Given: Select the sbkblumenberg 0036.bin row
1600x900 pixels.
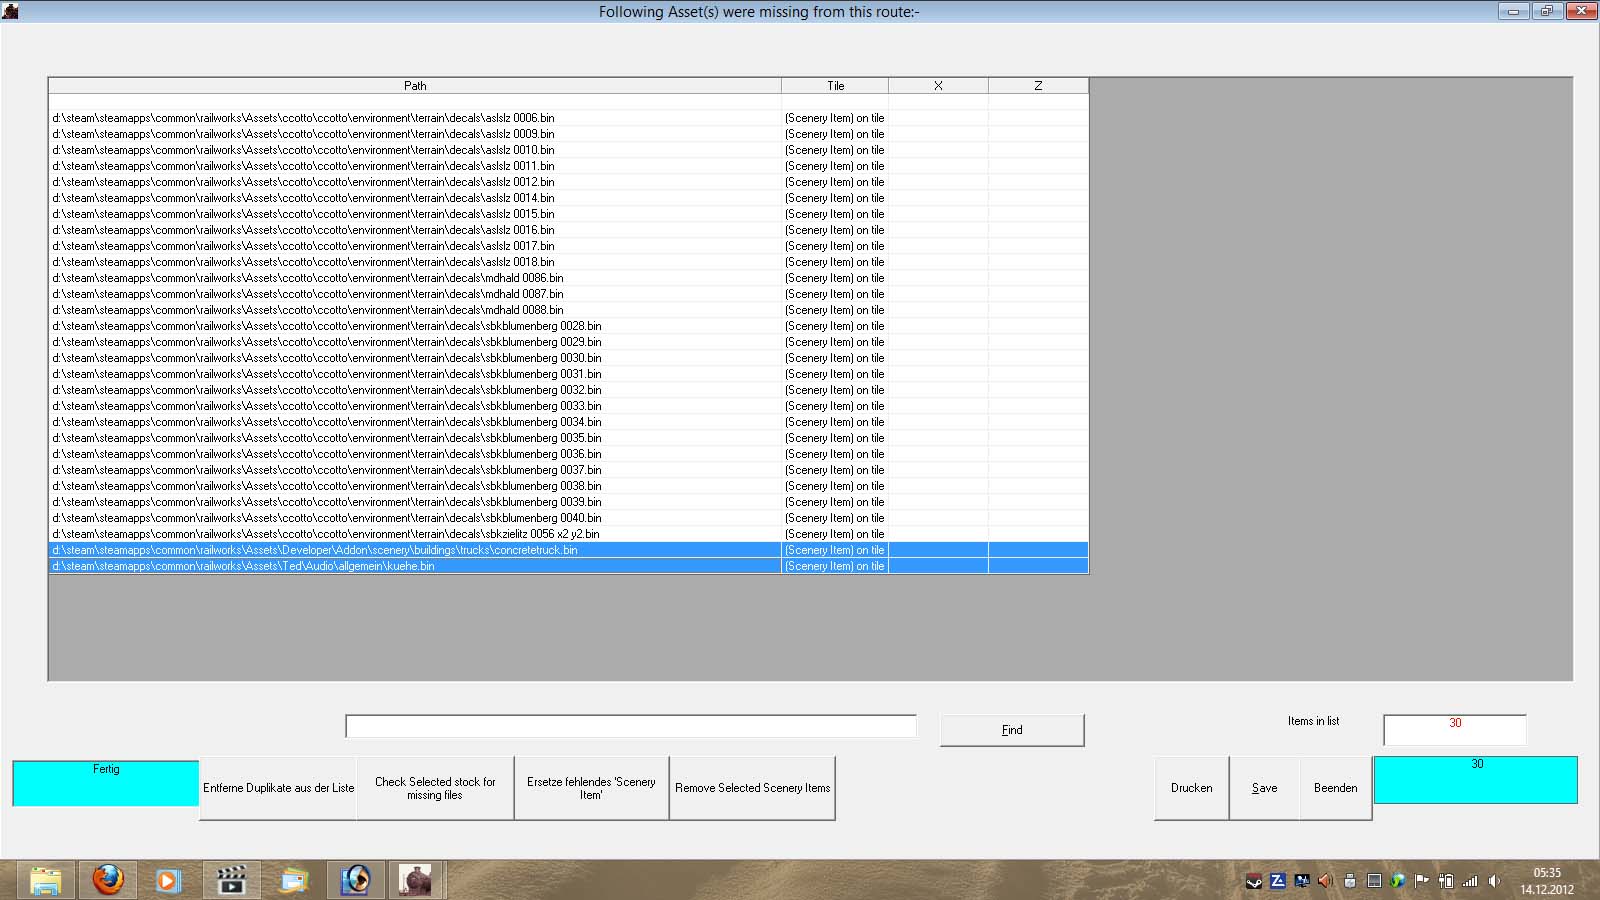Looking at the screenshot, I should click(x=568, y=454).
